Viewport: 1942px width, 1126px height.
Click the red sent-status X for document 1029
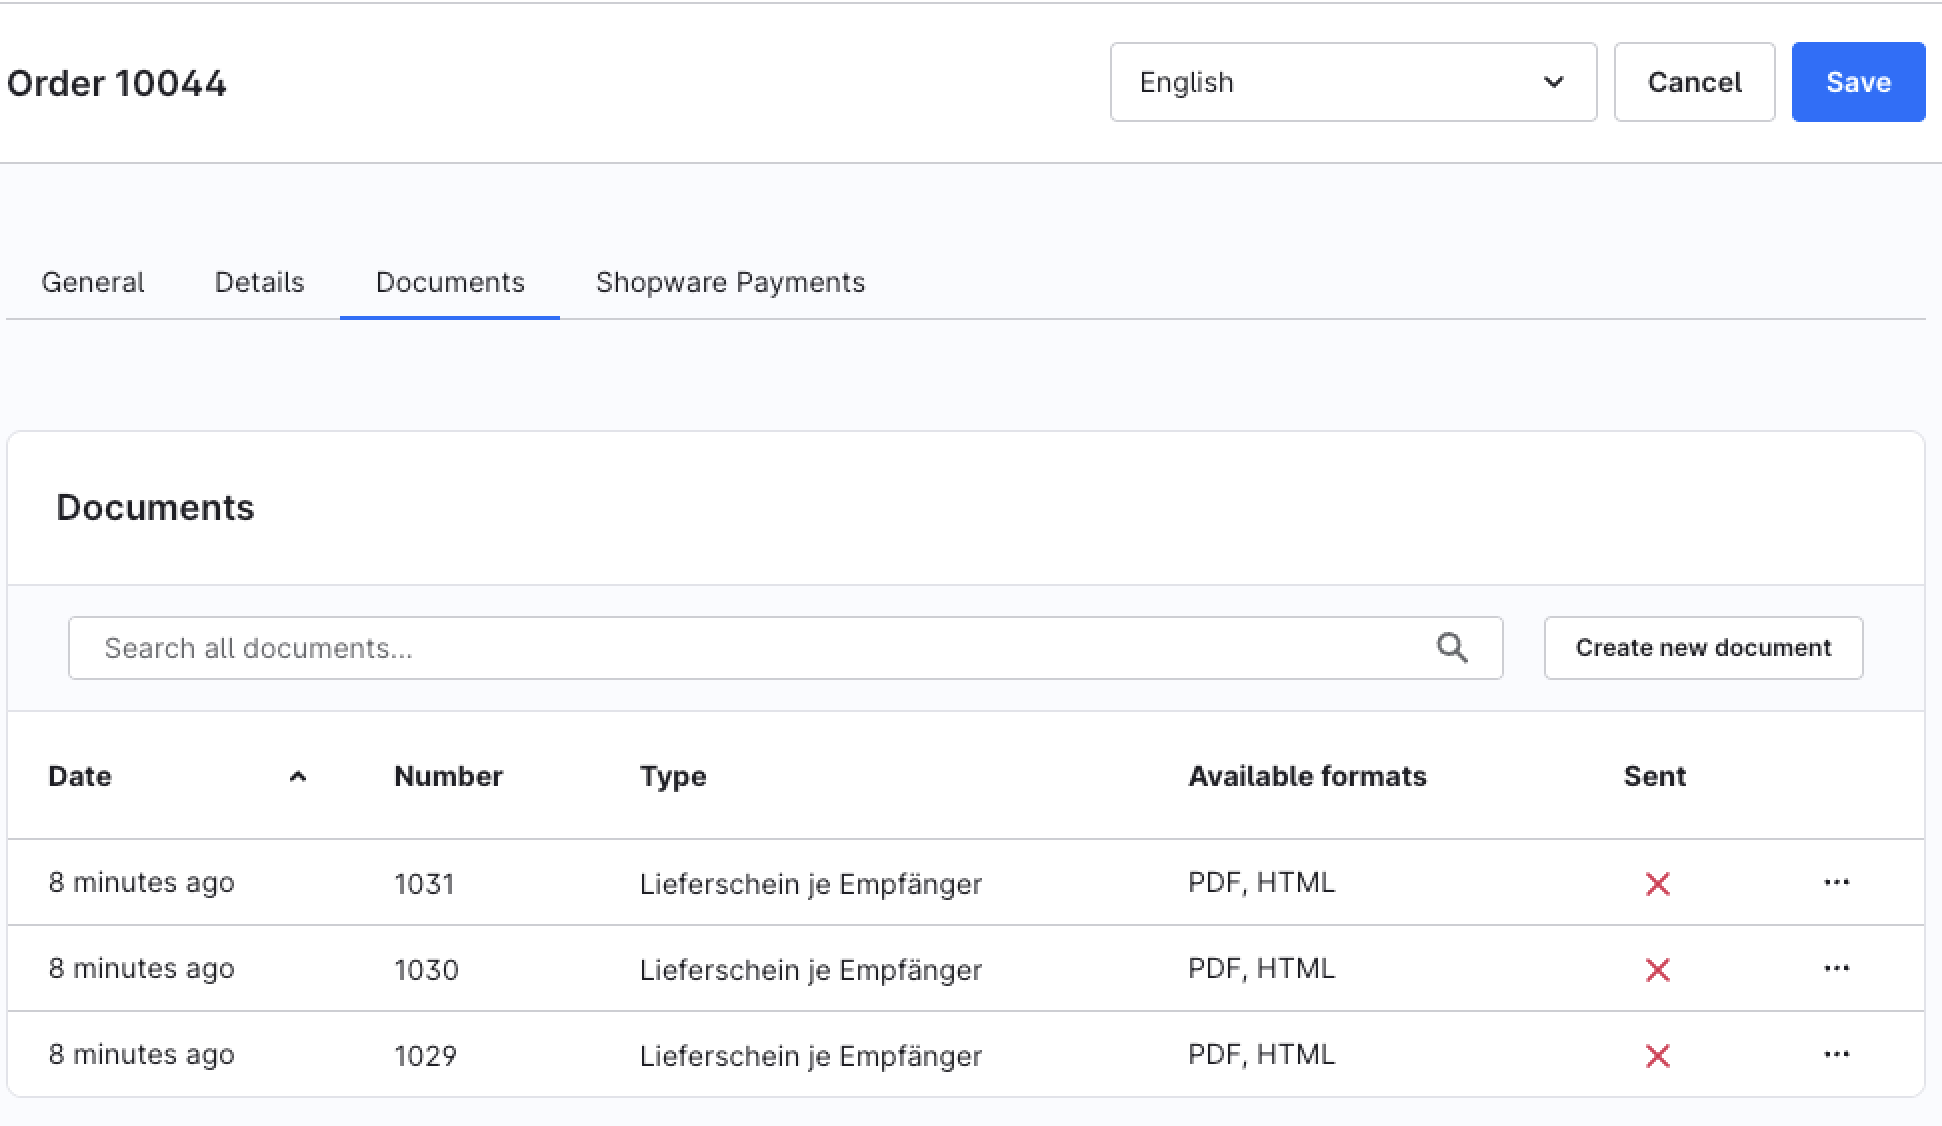1657,1055
